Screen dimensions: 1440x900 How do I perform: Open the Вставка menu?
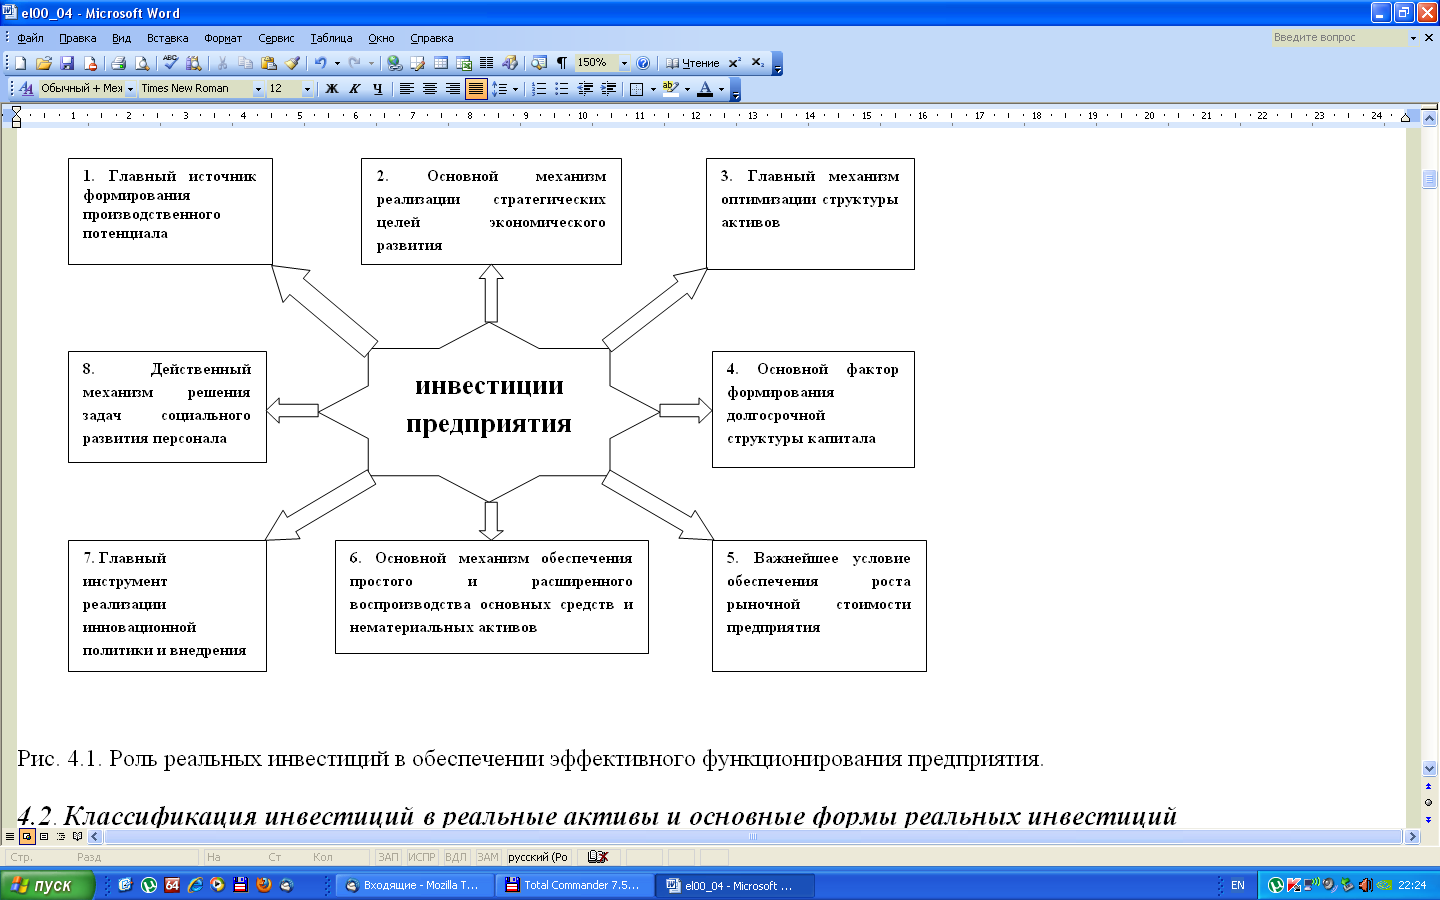coord(167,38)
